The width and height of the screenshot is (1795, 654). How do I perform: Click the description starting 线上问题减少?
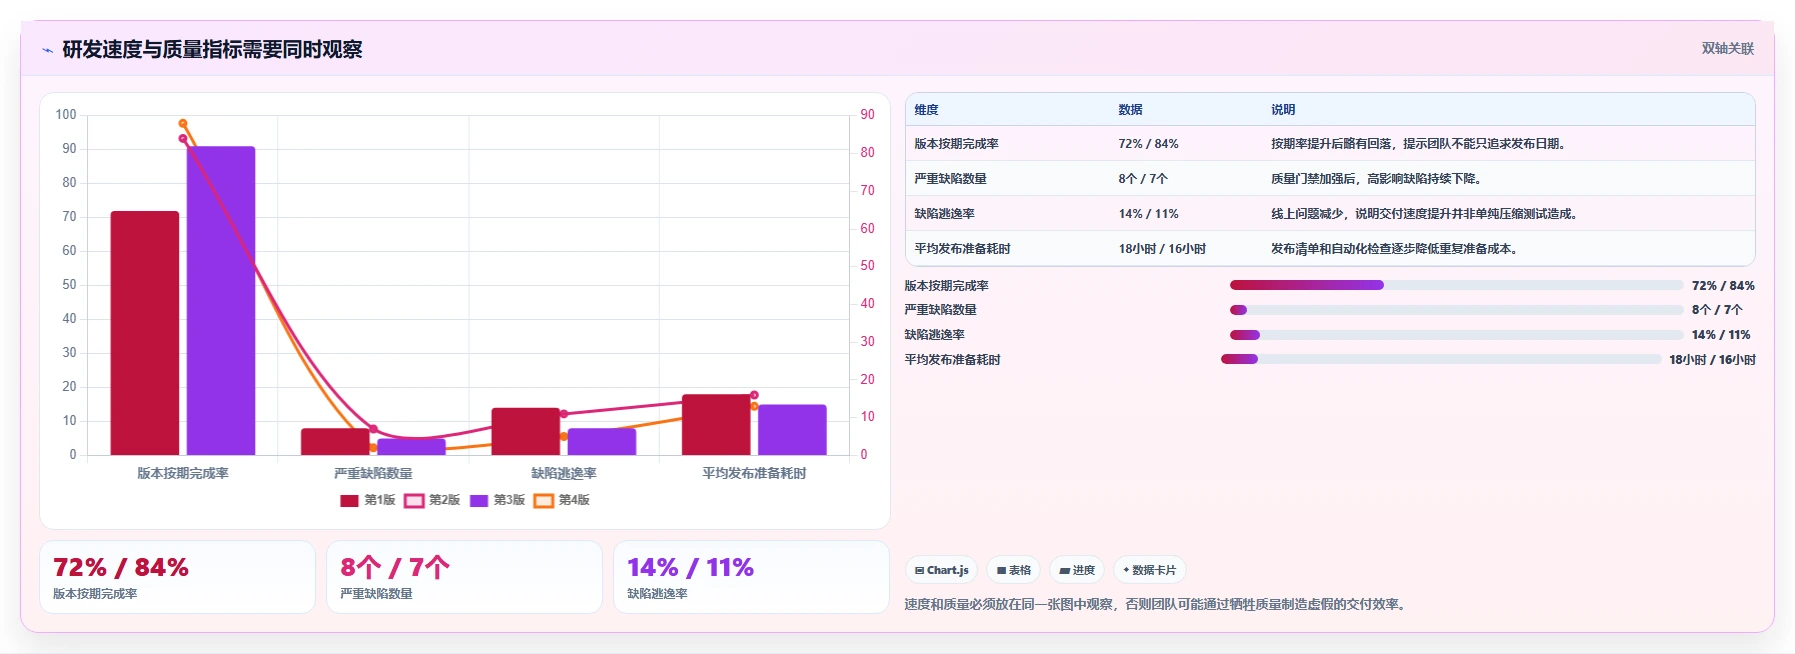pos(1425,214)
